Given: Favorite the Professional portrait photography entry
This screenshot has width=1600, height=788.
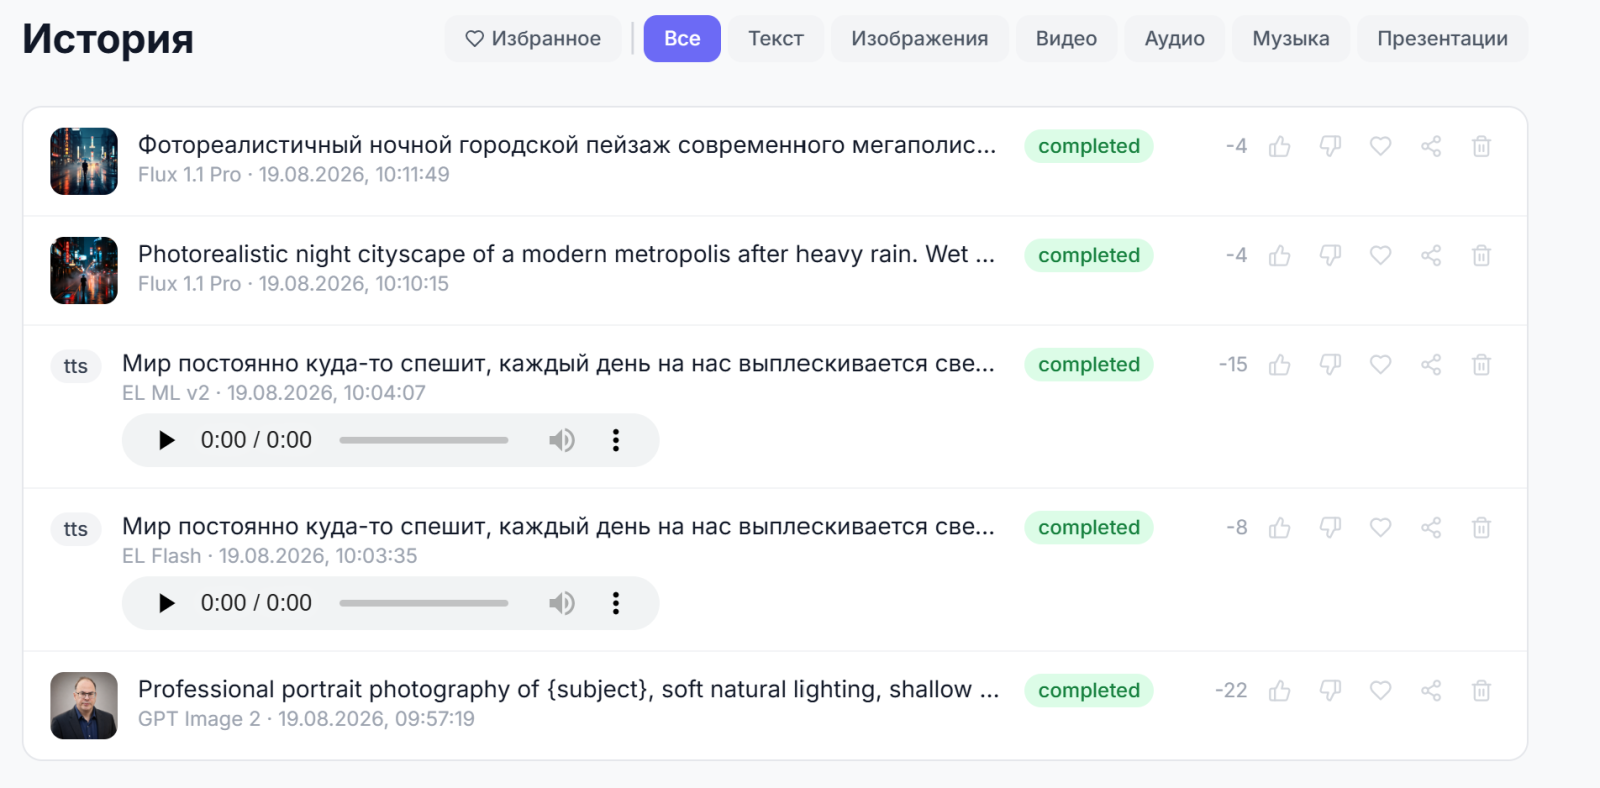Looking at the screenshot, I should pyautogui.click(x=1381, y=691).
